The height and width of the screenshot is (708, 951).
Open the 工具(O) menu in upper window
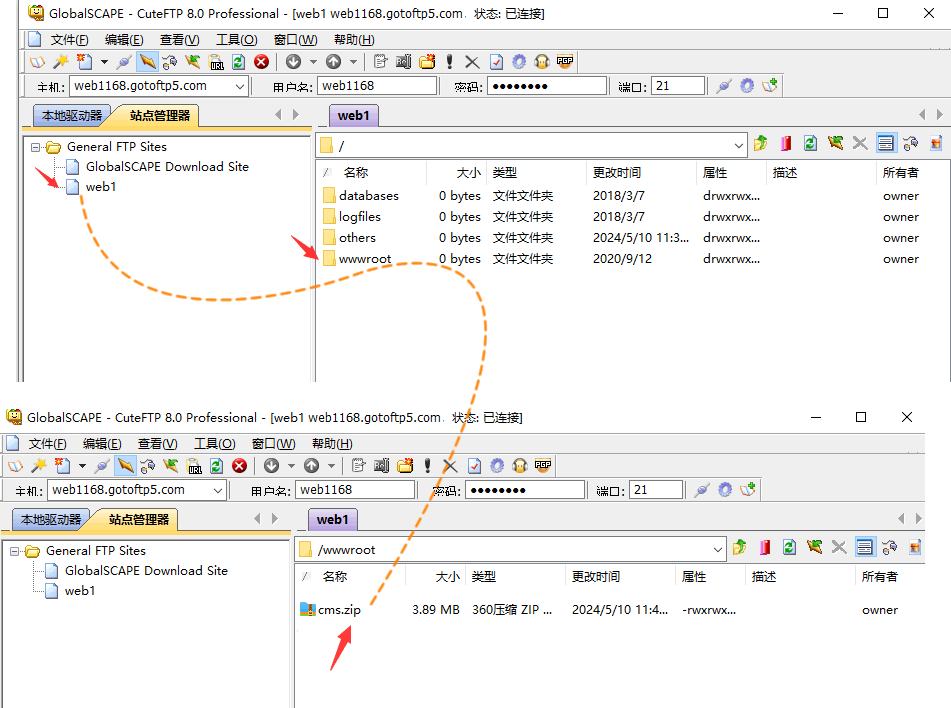pyautogui.click(x=236, y=40)
